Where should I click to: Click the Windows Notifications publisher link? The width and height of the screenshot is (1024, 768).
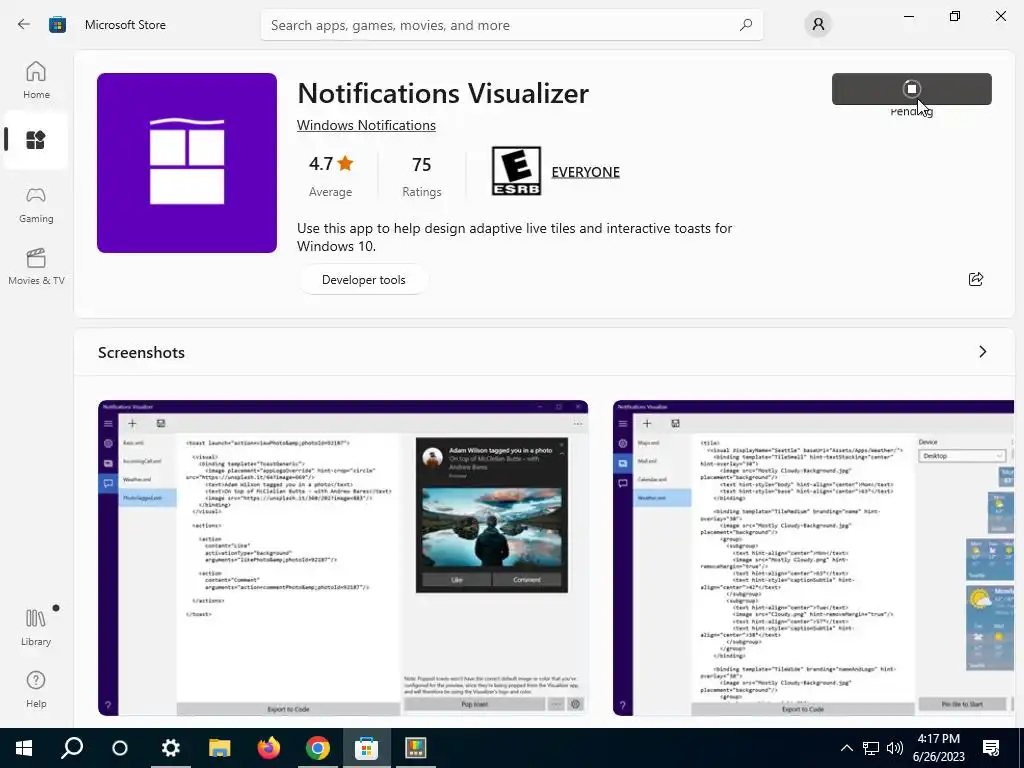click(x=366, y=125)
